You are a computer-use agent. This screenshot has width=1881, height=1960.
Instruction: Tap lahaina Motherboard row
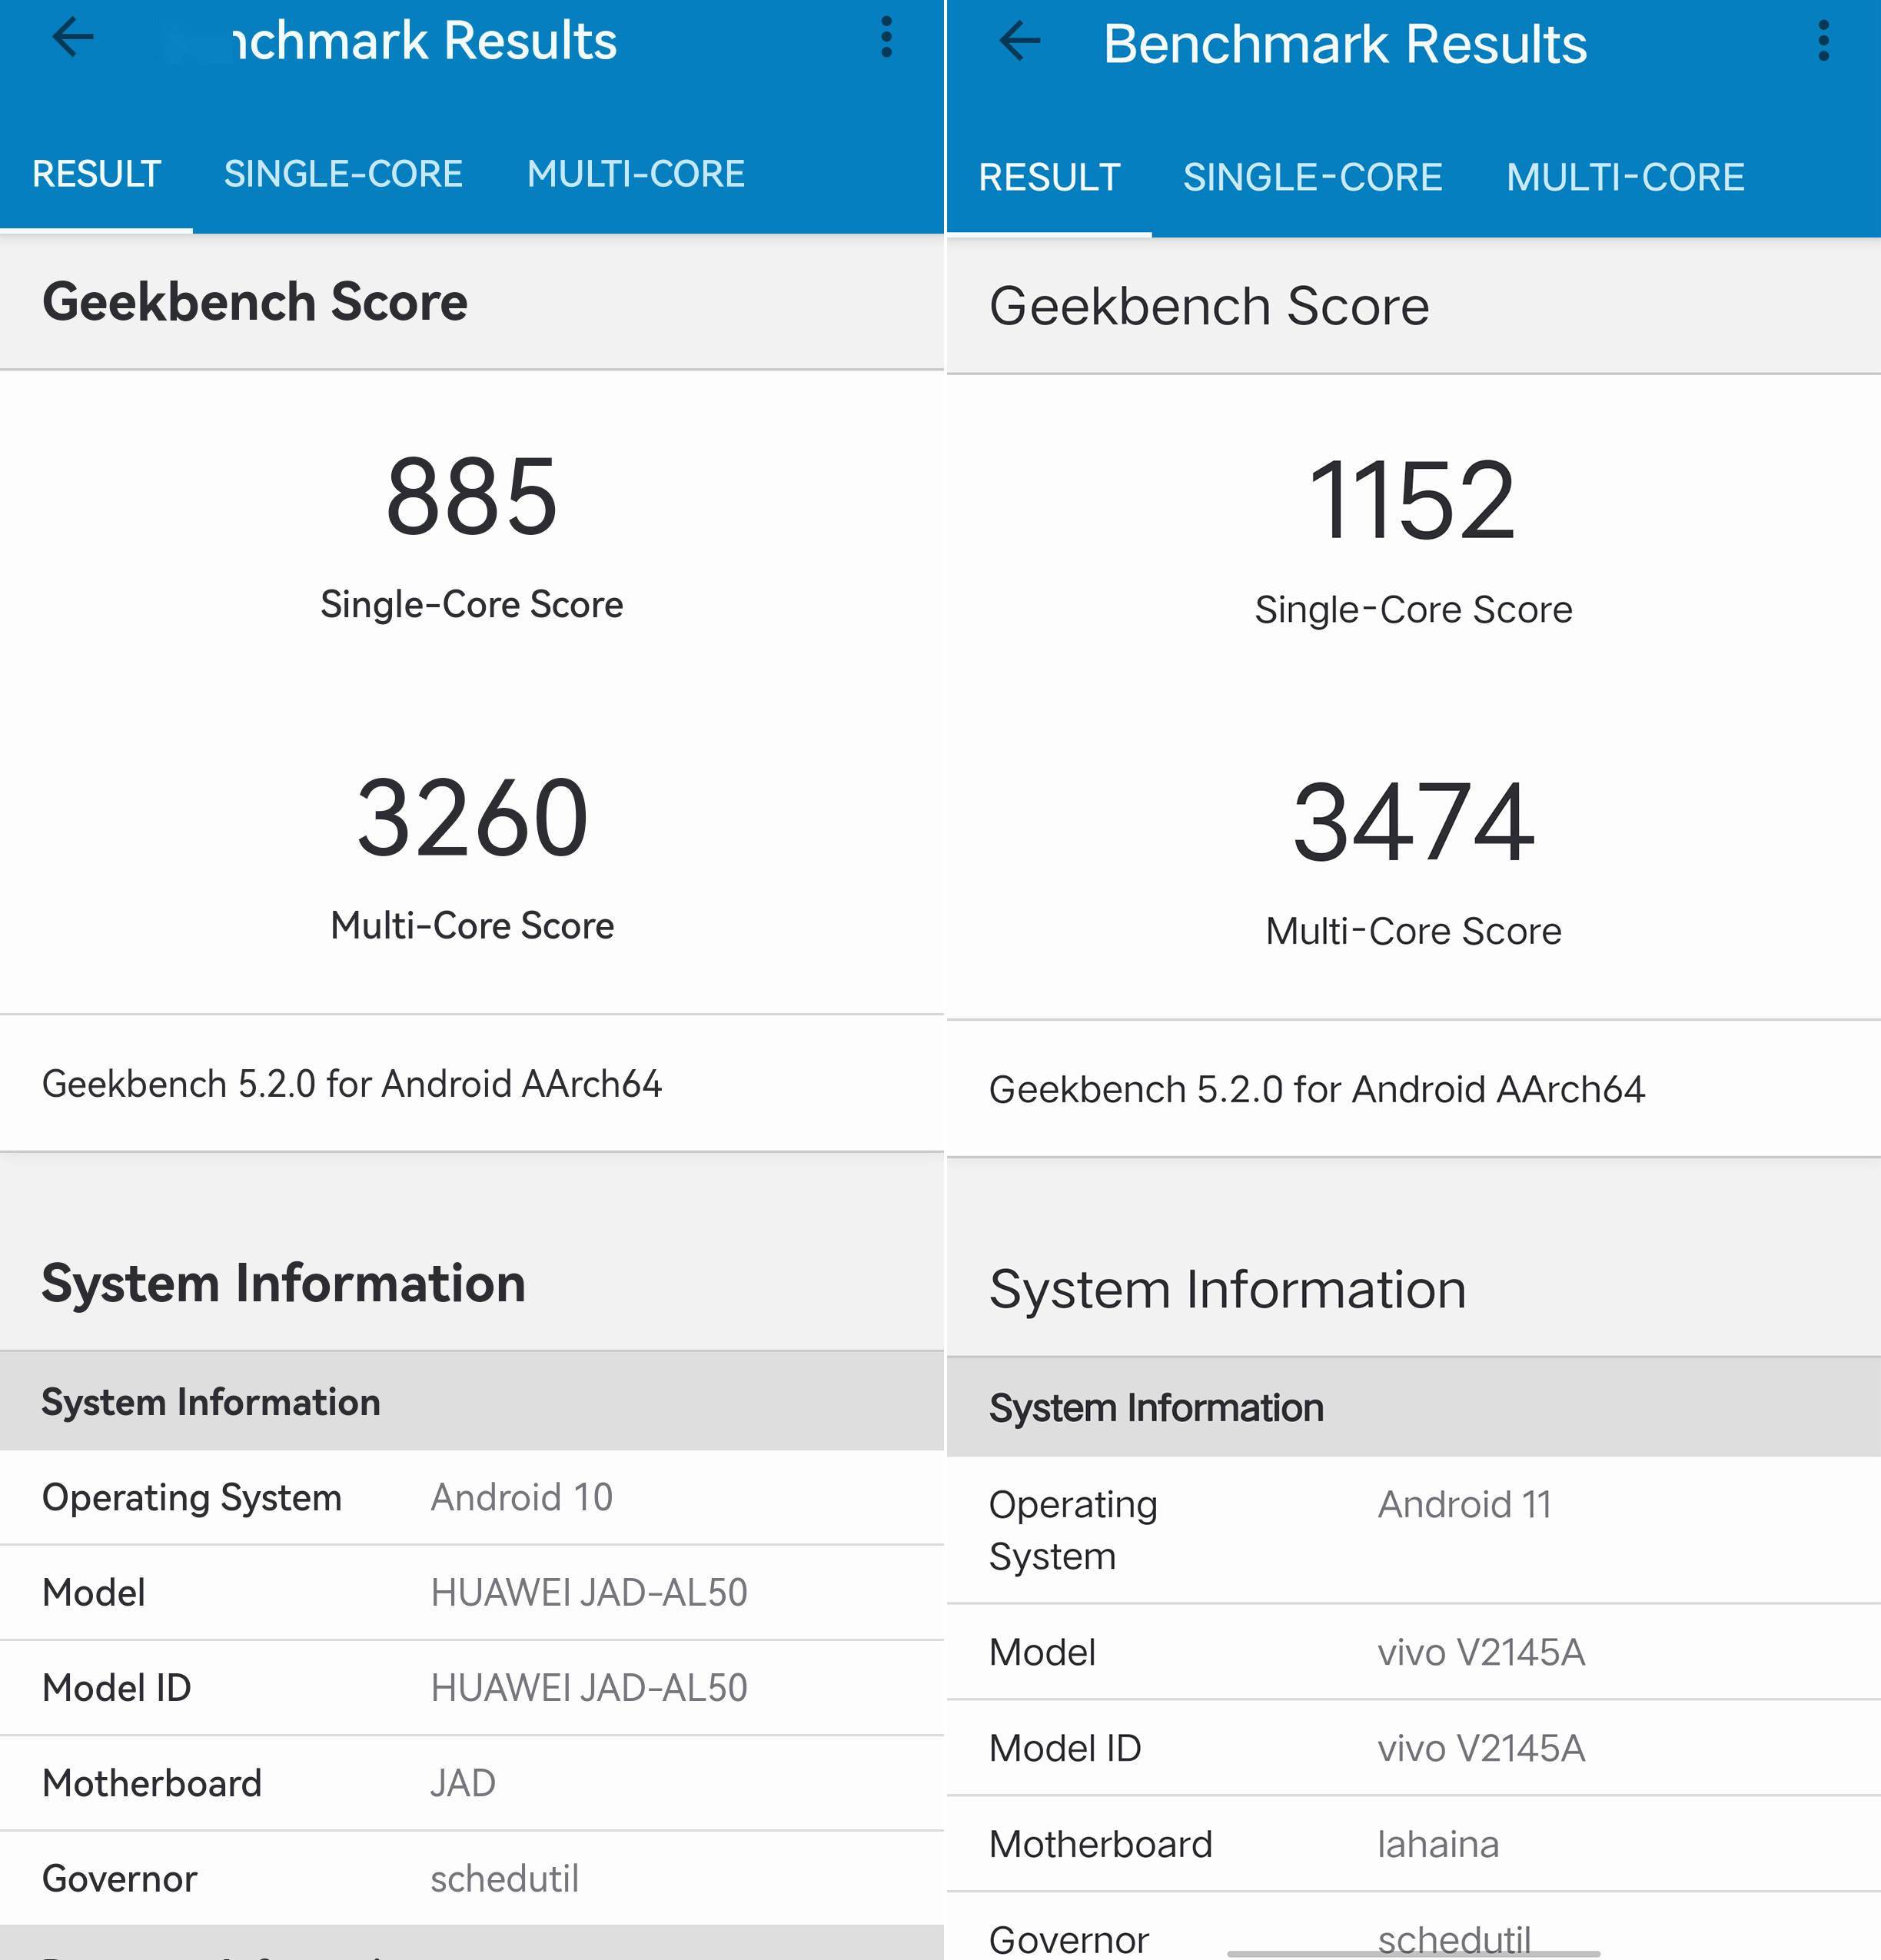pyautogui.click(x=1437, y=1844)
